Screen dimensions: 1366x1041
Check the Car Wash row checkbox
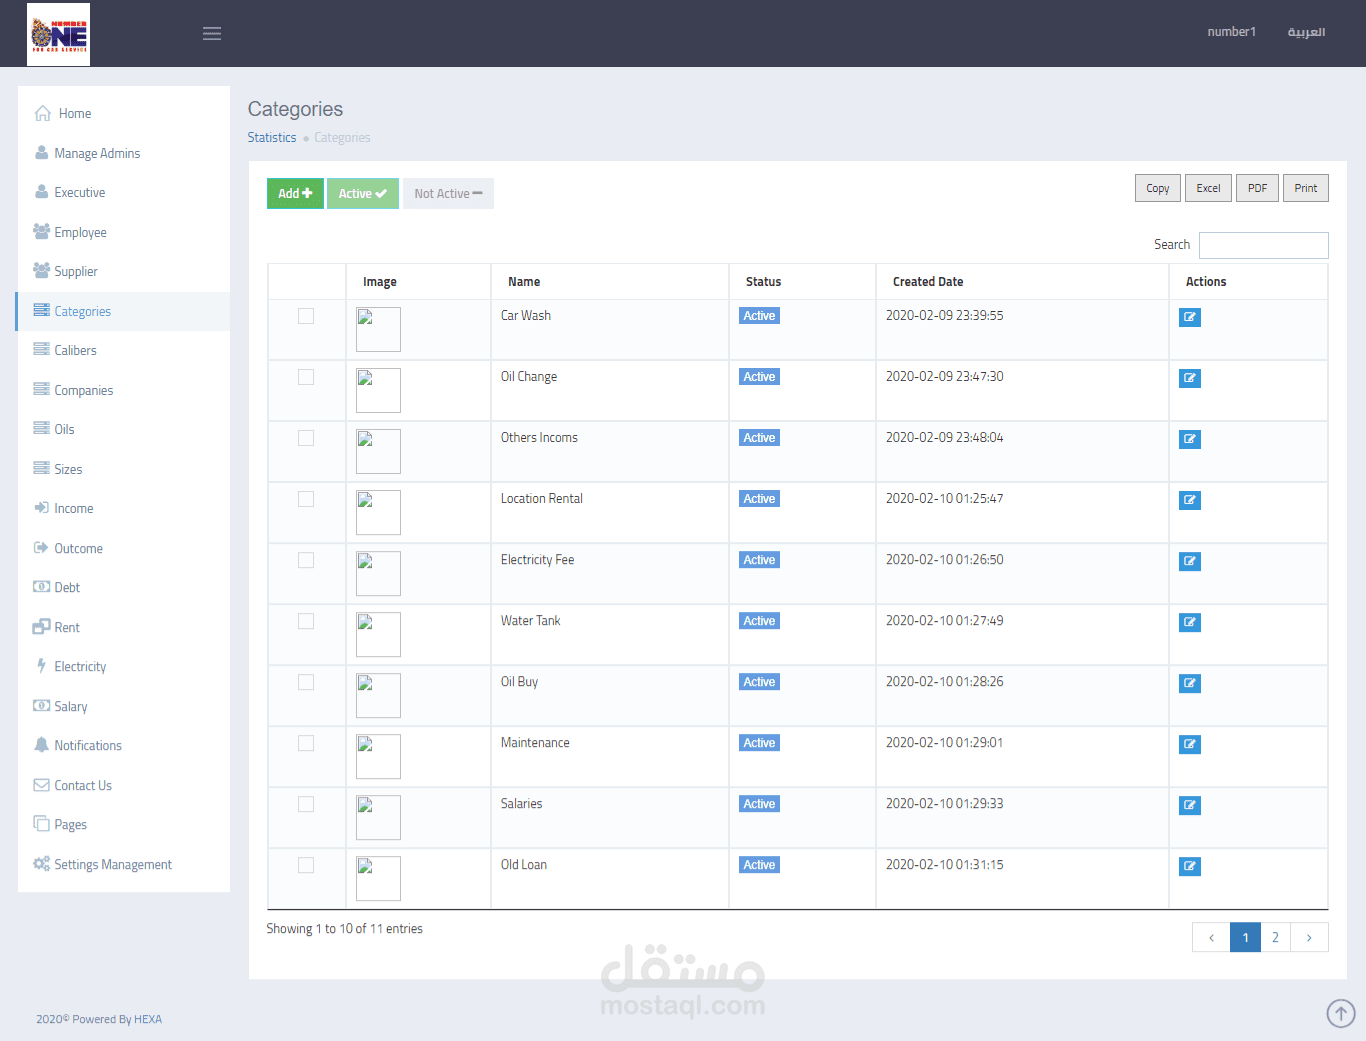click(x=306, y=316)
